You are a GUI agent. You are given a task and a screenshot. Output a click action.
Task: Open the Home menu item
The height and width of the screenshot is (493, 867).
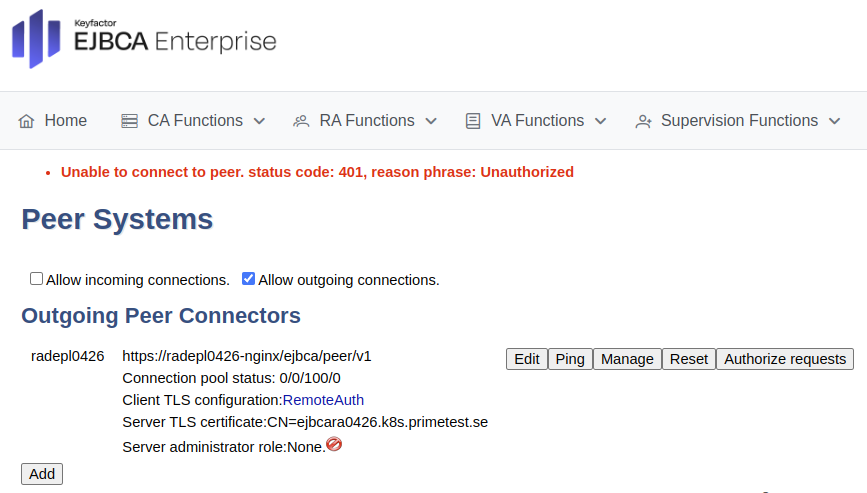[x=65, y=121]
